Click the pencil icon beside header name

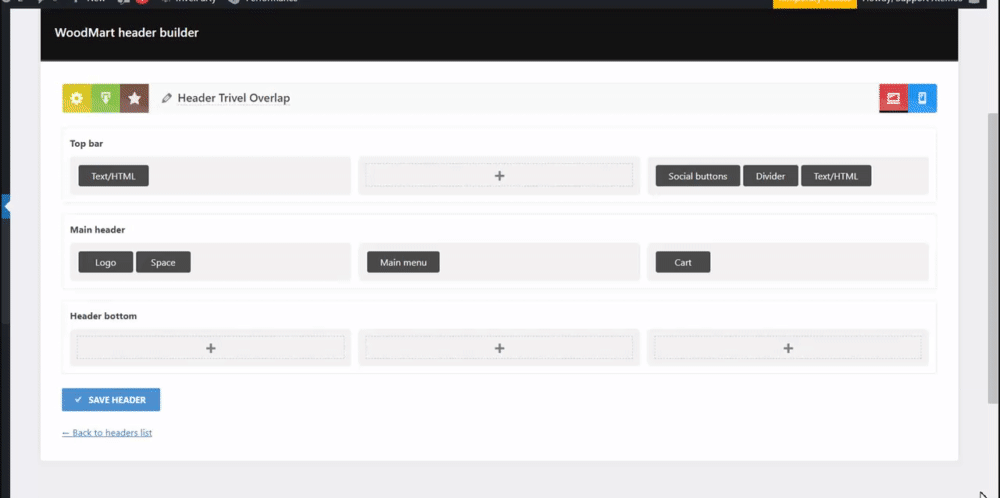pyautogui.click(x=166, y=98)
